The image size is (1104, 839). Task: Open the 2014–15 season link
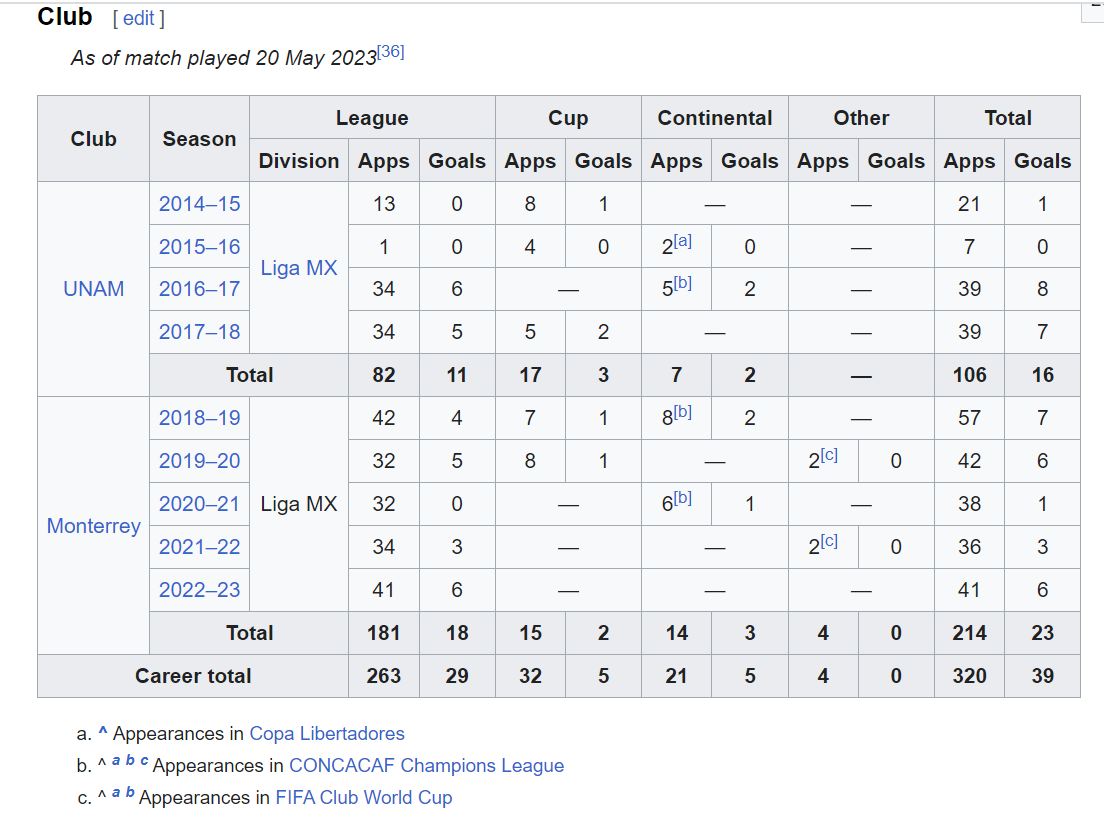[x=199, y=203]
